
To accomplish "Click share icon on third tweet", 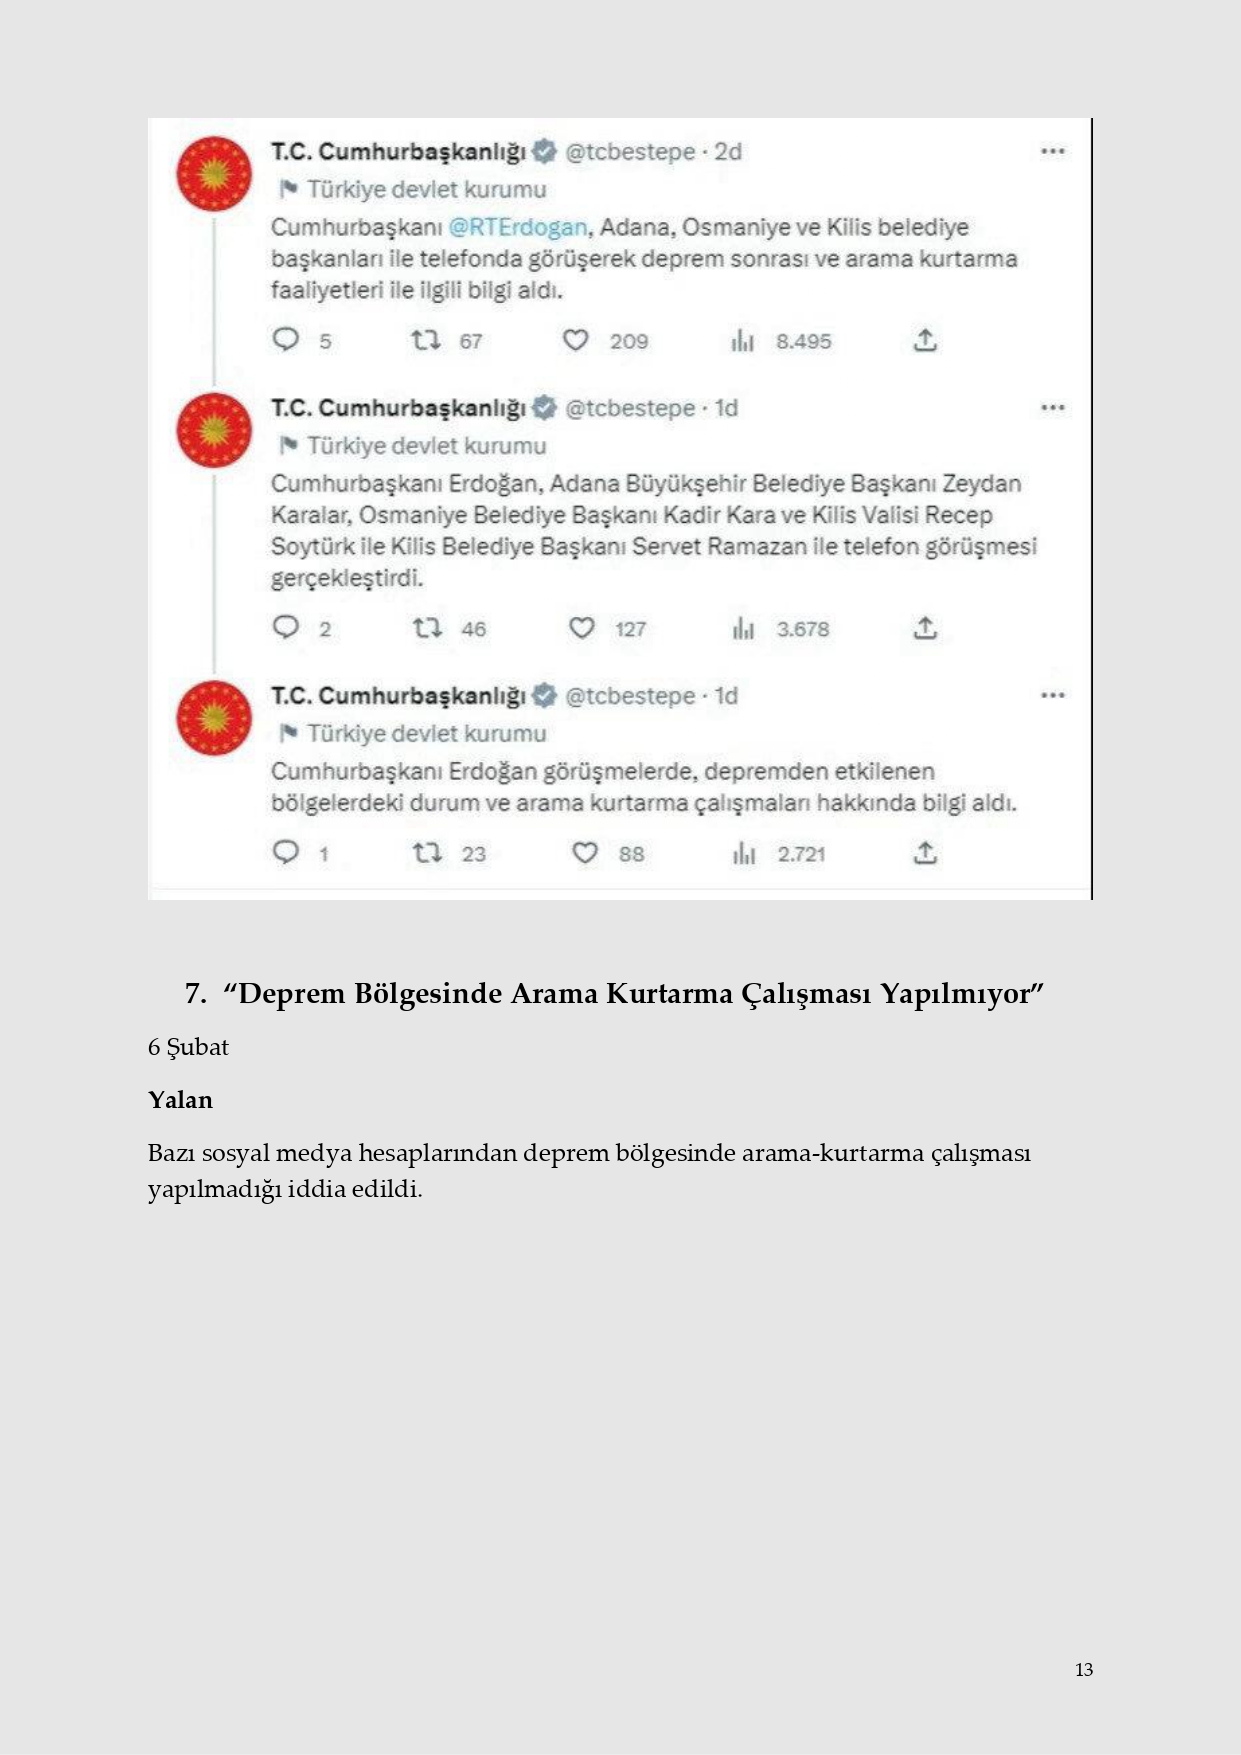I will tap(925, 853).
